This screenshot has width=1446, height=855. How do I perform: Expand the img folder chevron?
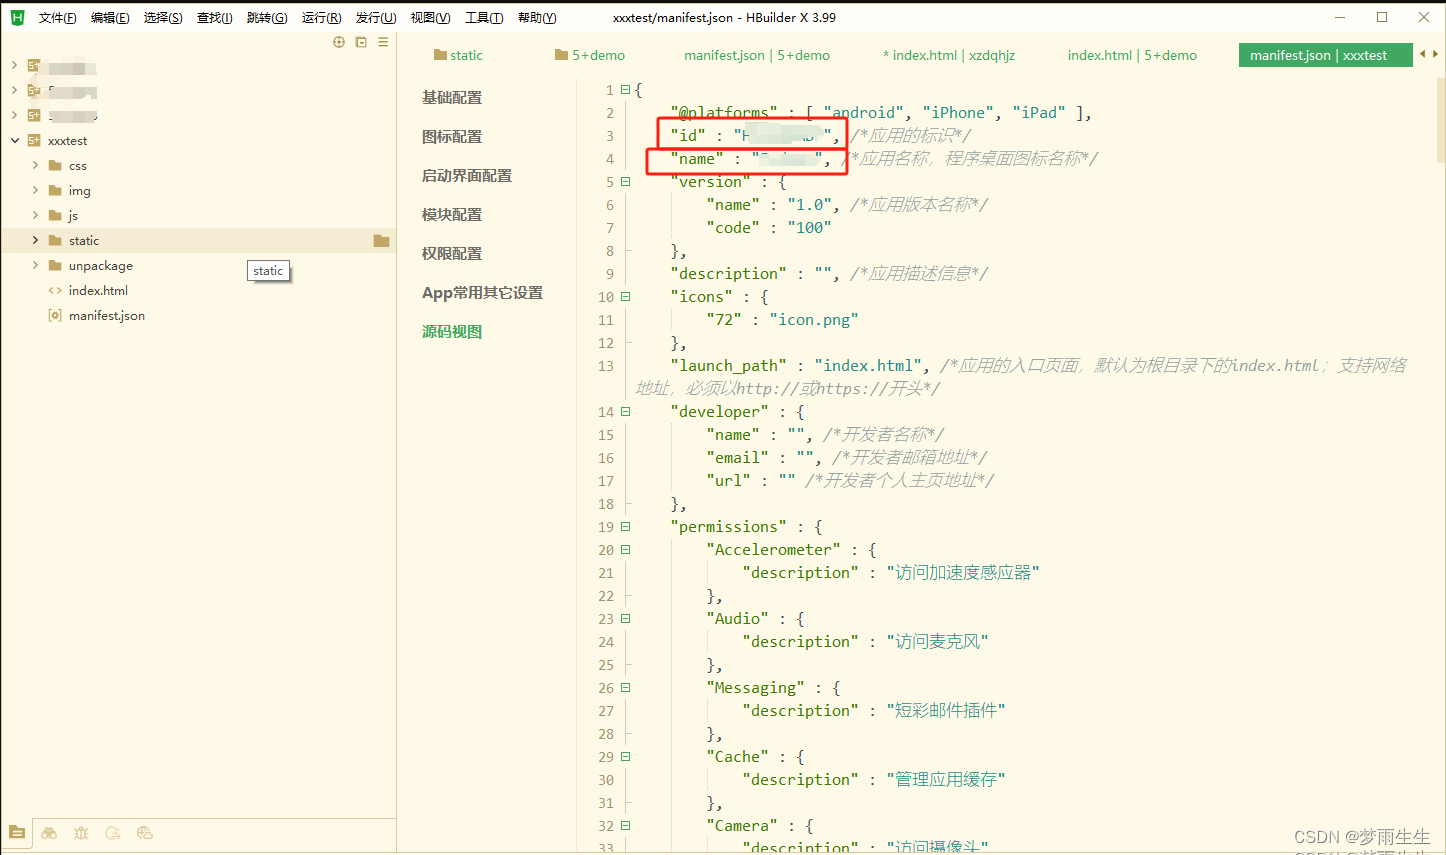point(36,190)
